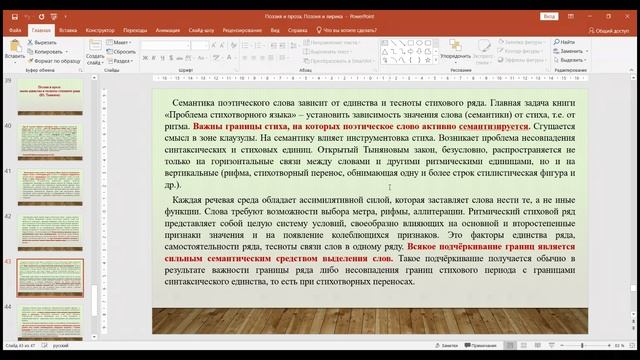Click the Общий доступ share button

point(609,31)
